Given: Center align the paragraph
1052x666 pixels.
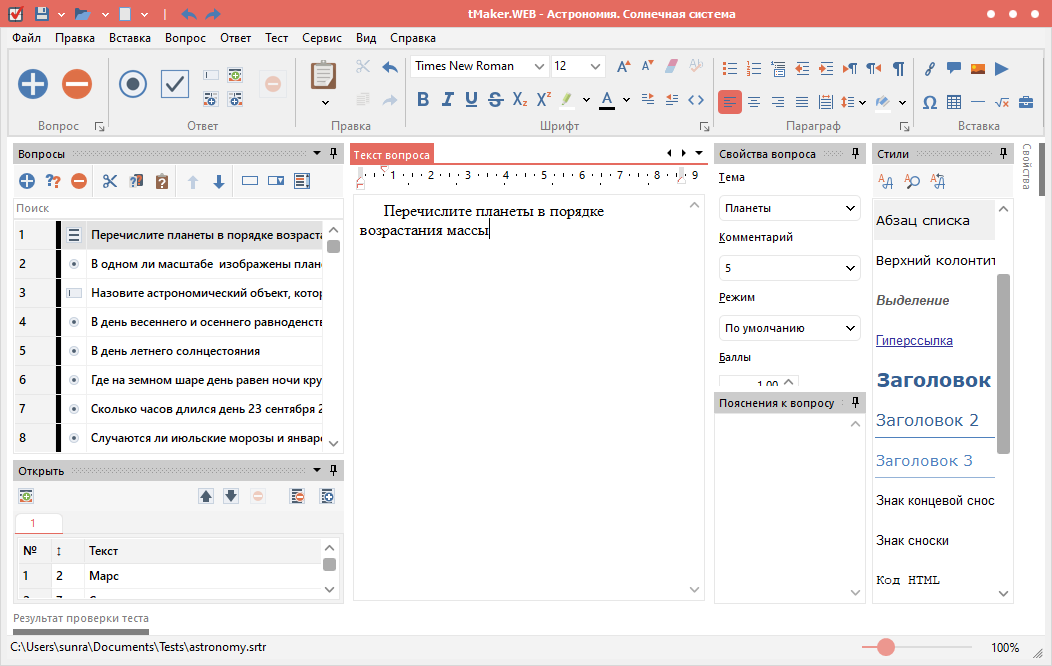Looking at the screenshot, I should pyautogui.click(x=754, y=102).
